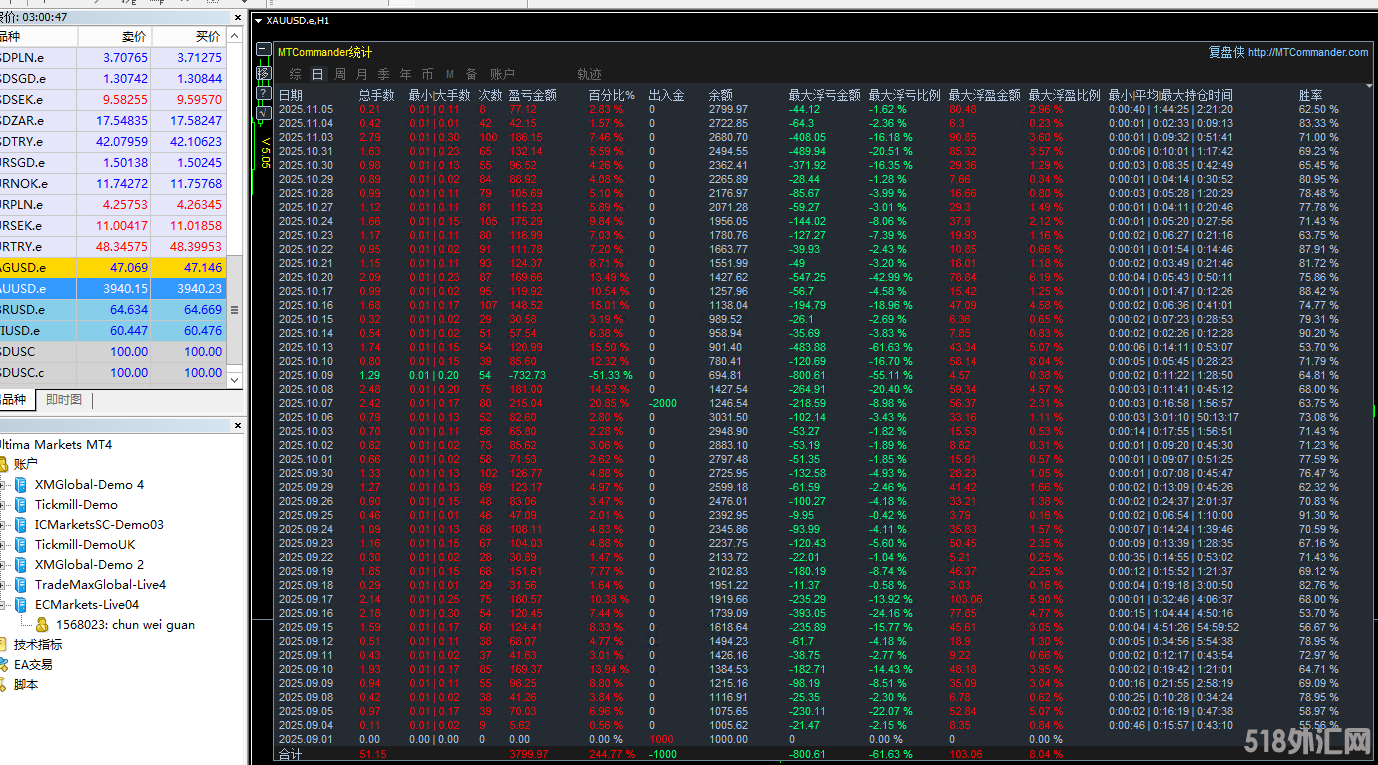Click the question mark help icon
The image size is (1378, 765).
point(264,93)
